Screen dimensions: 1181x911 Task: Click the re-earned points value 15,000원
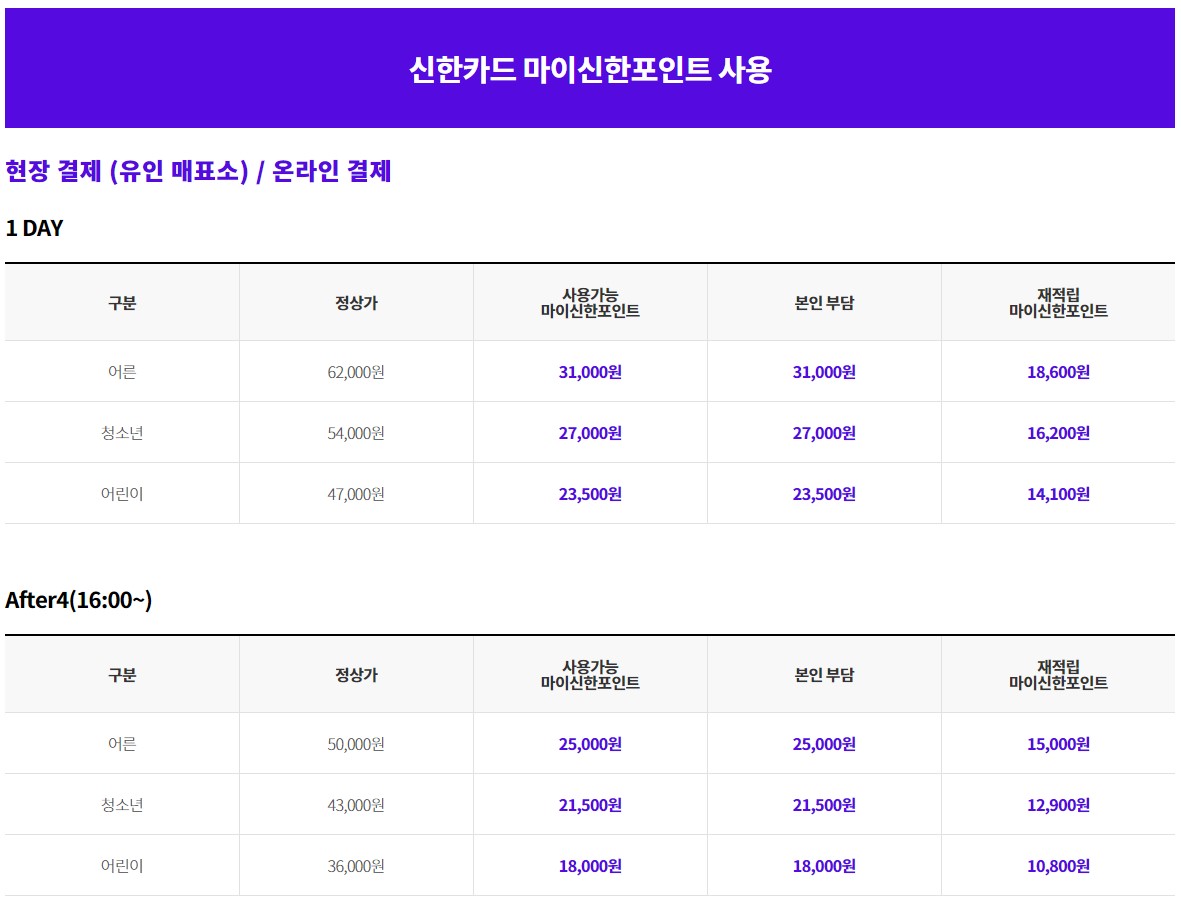pos(1058,744)
